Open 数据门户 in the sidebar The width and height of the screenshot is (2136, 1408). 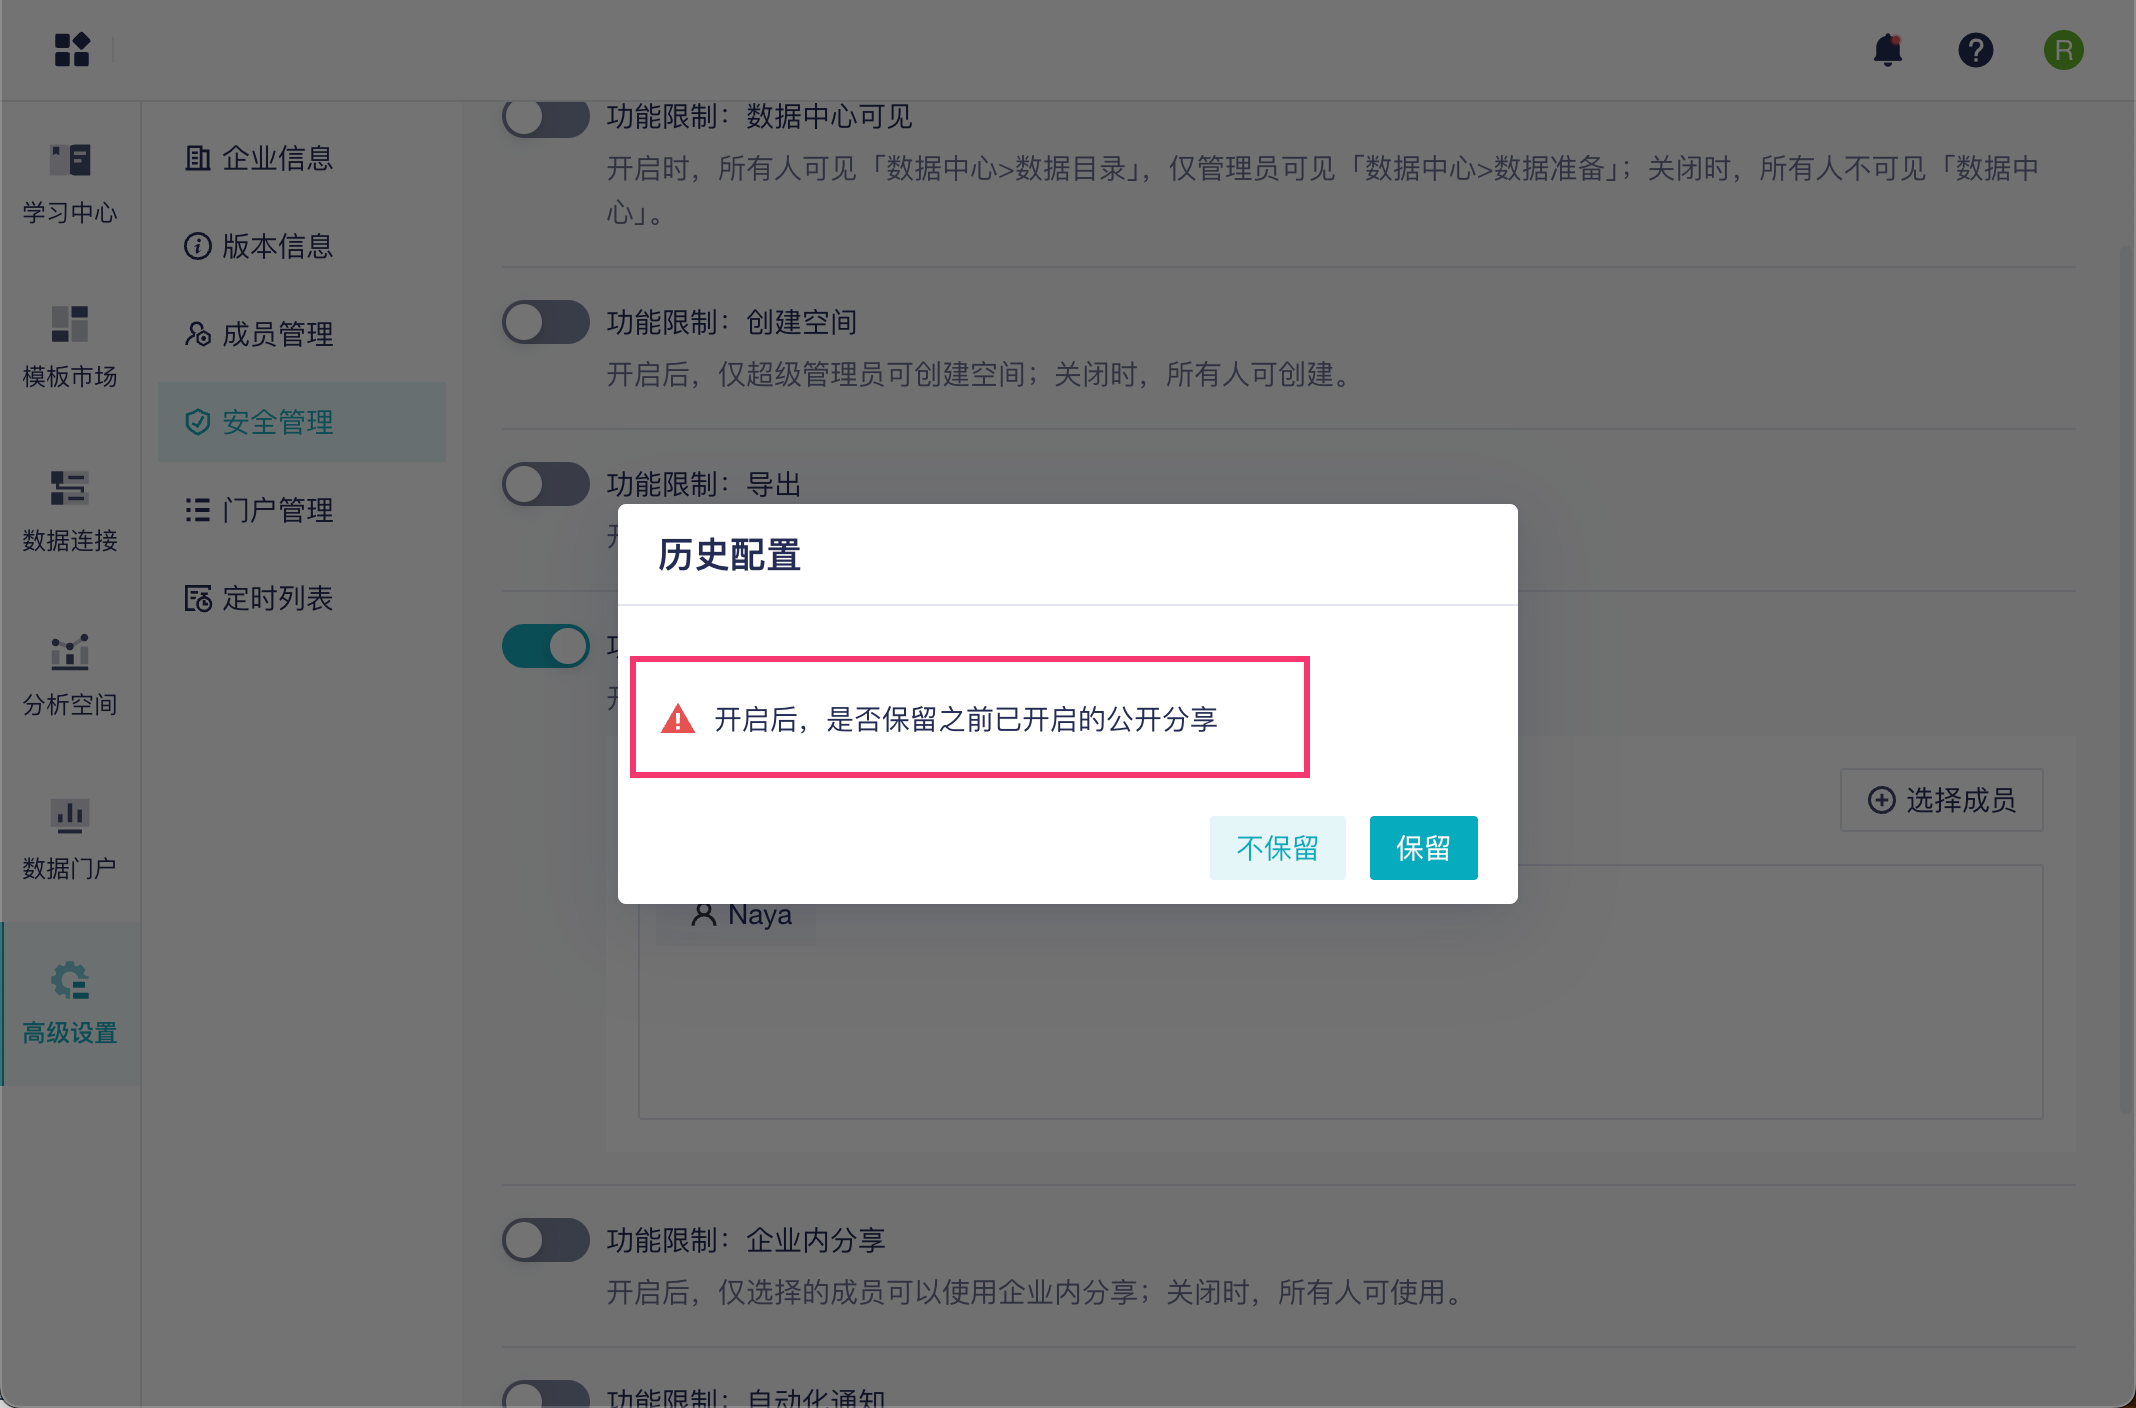70,839
